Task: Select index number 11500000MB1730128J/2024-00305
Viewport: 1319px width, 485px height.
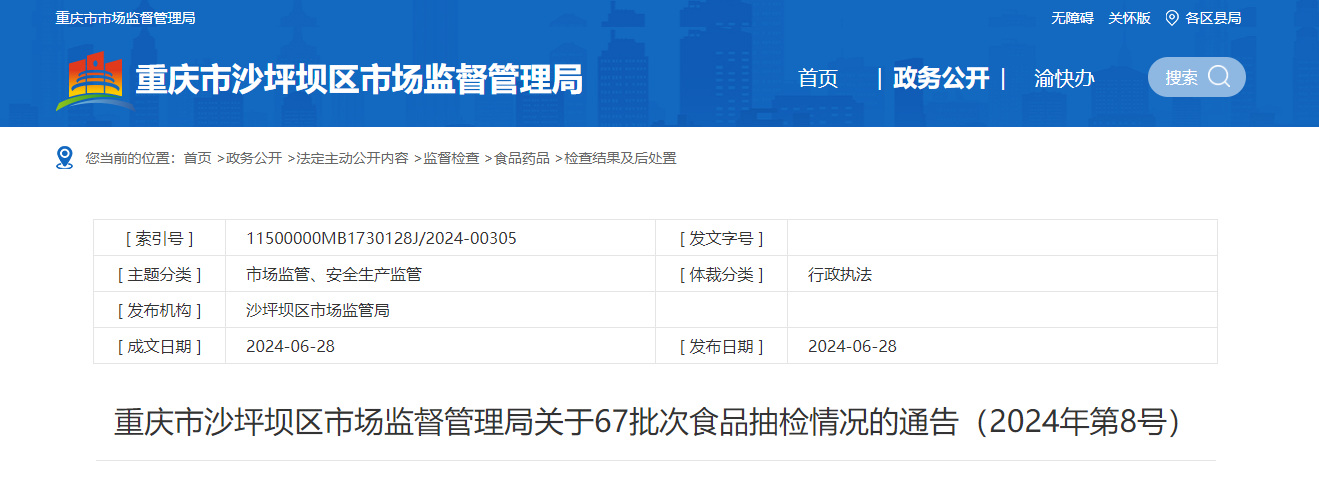Action: tap(381, 238)
